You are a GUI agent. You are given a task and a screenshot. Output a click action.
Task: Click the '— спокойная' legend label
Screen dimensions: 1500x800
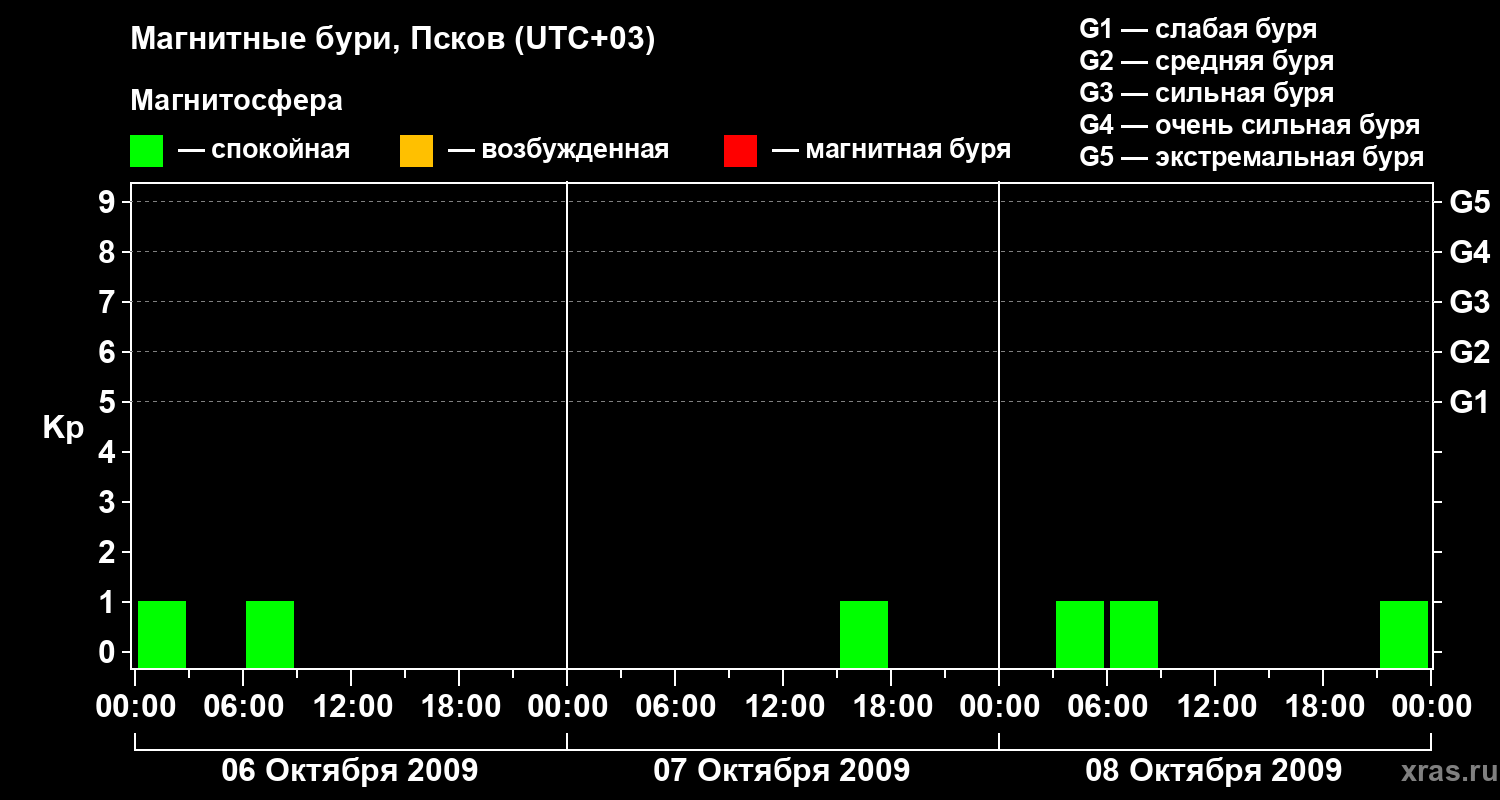click(x=264, y=151)
